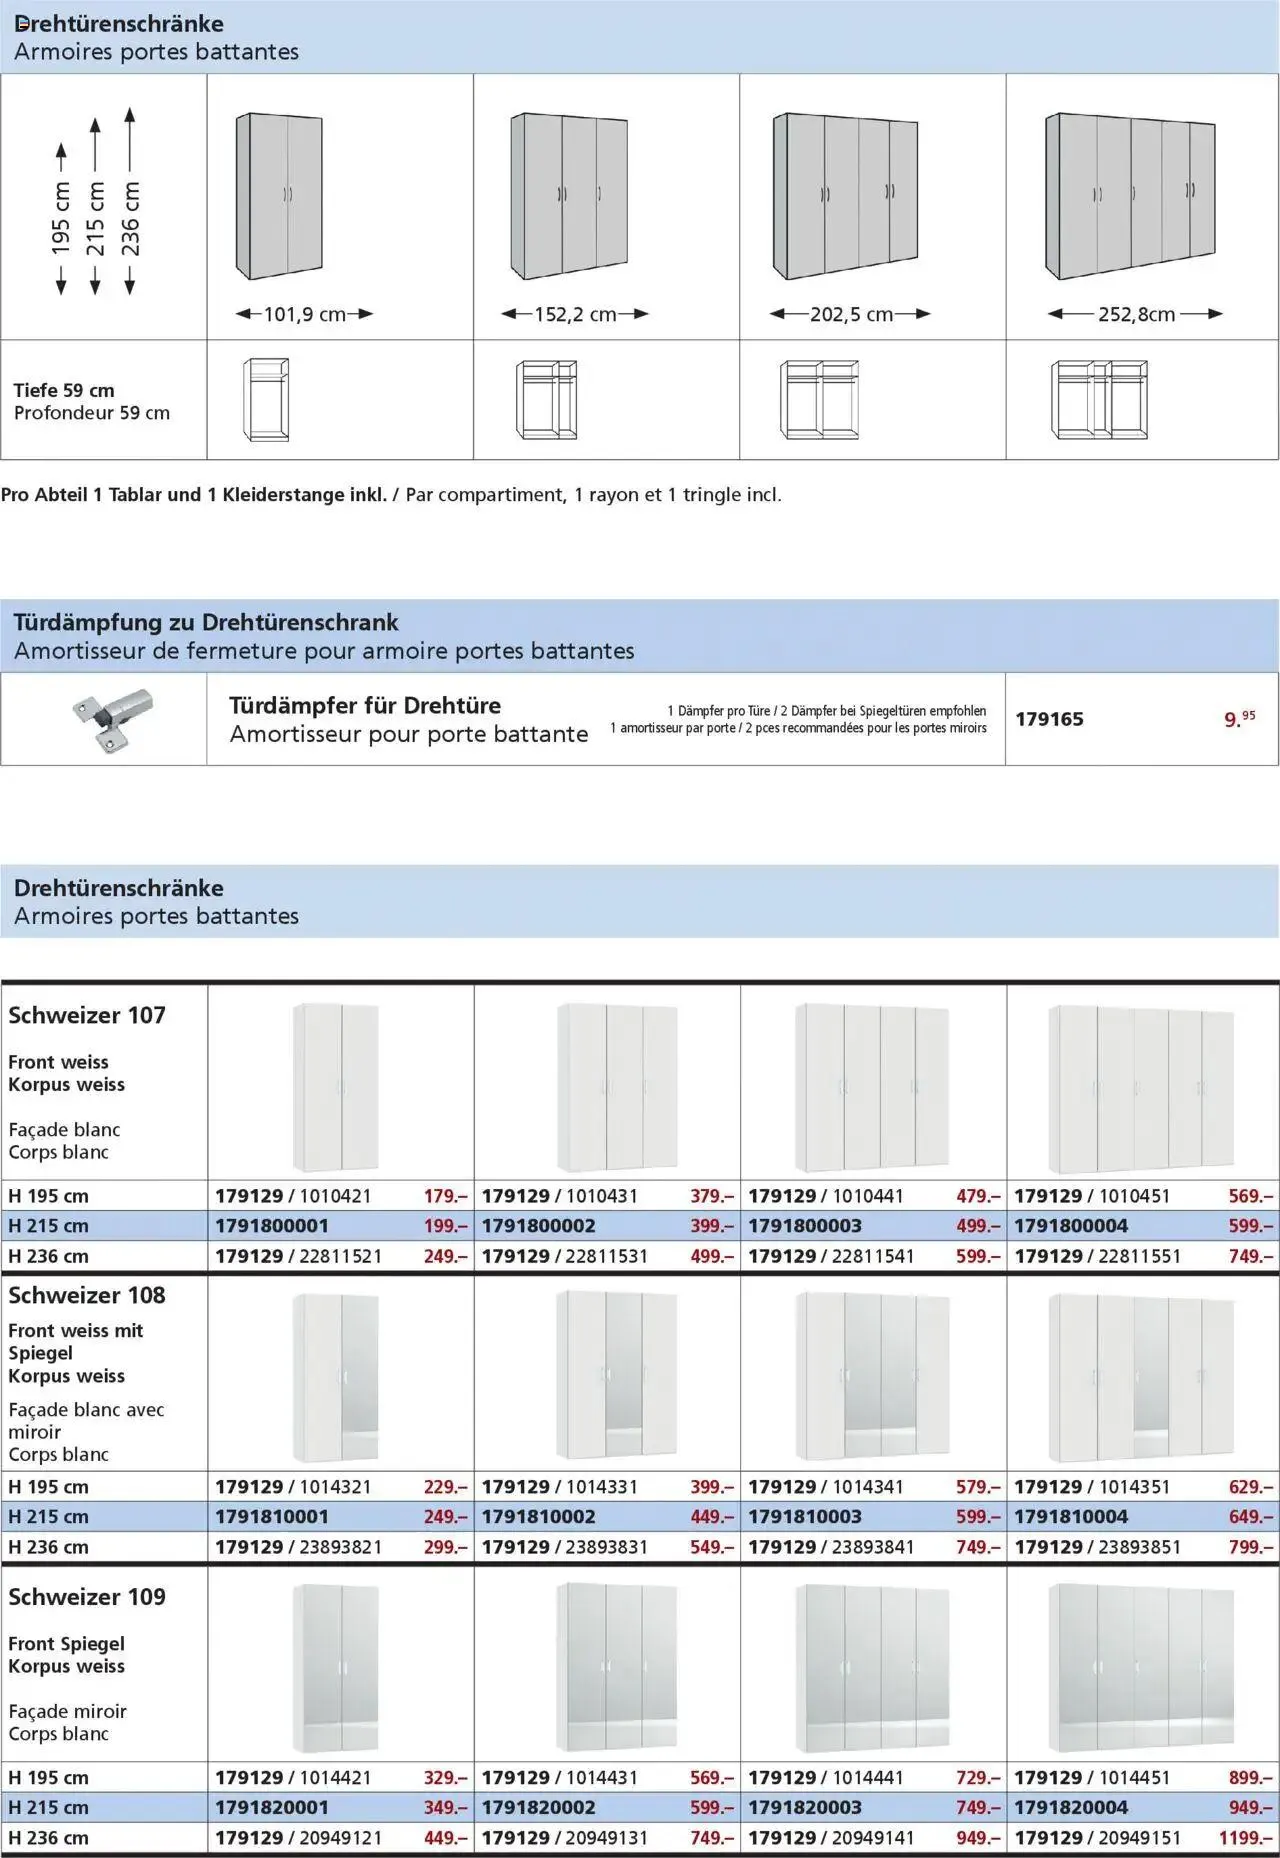1280x1858 pixels.
Task: Click the Schweizer 107 five-door wardrobe photo
Action: [1141, 1087]
